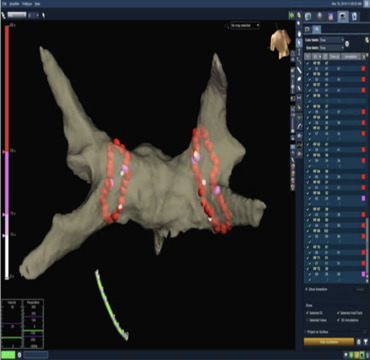Click the funnel filter icon
370x360 pixels.
366,342
